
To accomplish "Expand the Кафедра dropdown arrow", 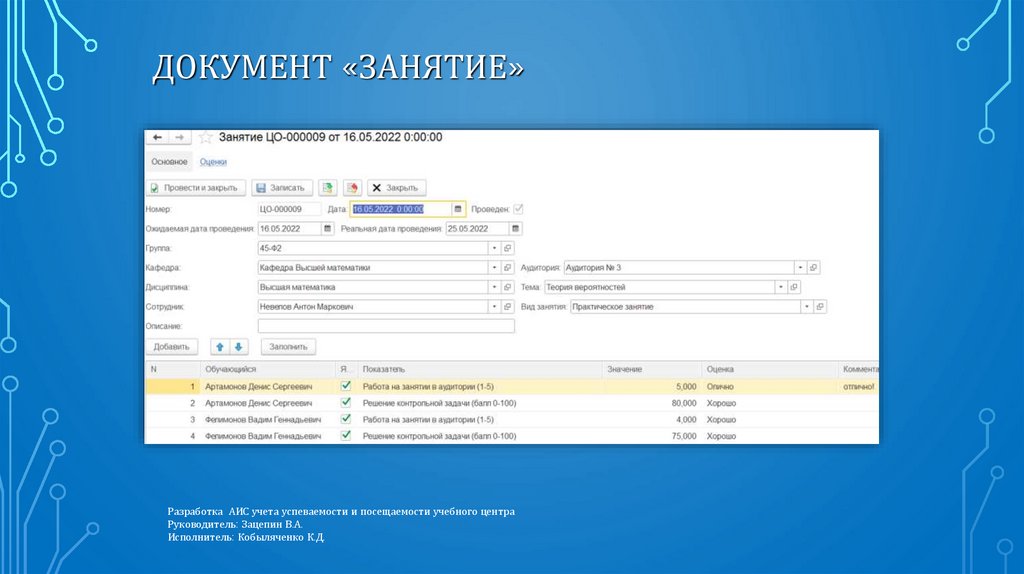I will tap(494, 268).
